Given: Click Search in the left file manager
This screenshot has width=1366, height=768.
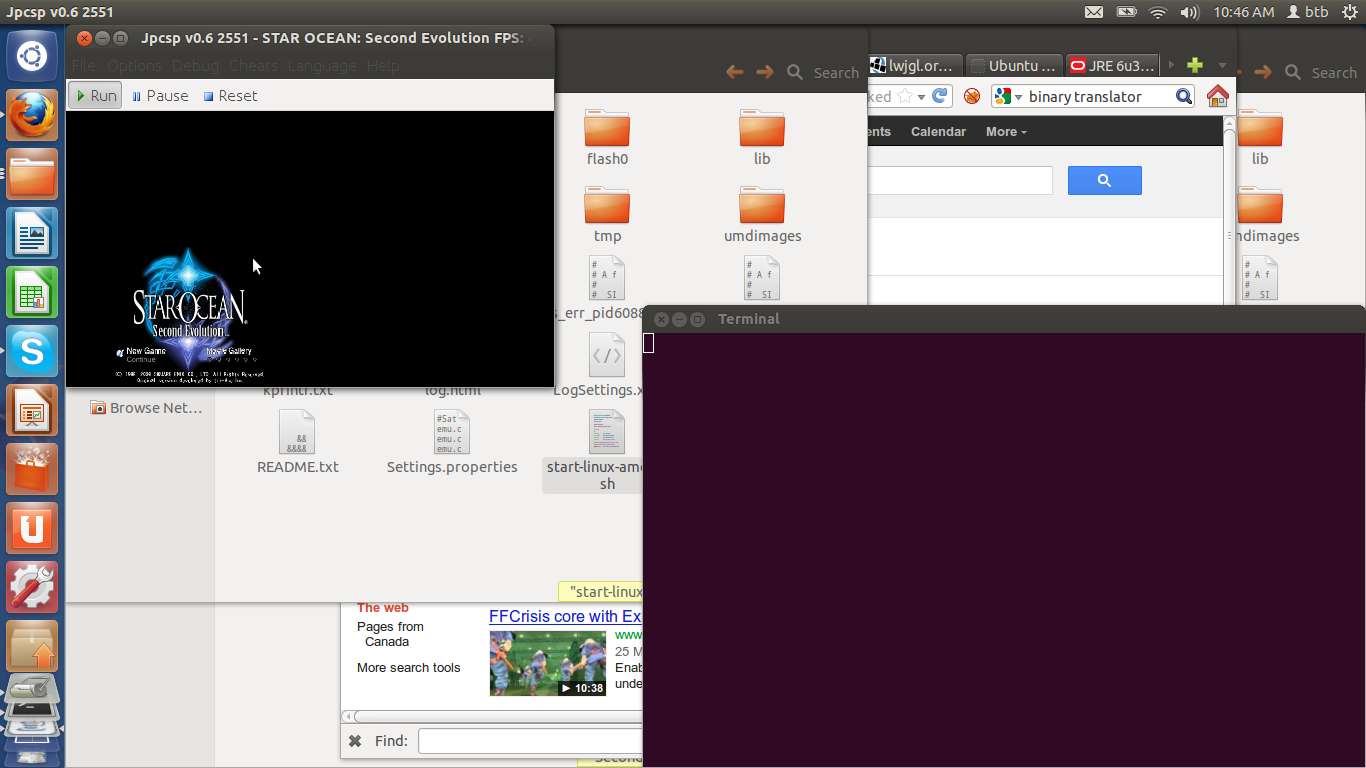Looking at the screenshot, I should pyautogui.click(x=824, y=72).
